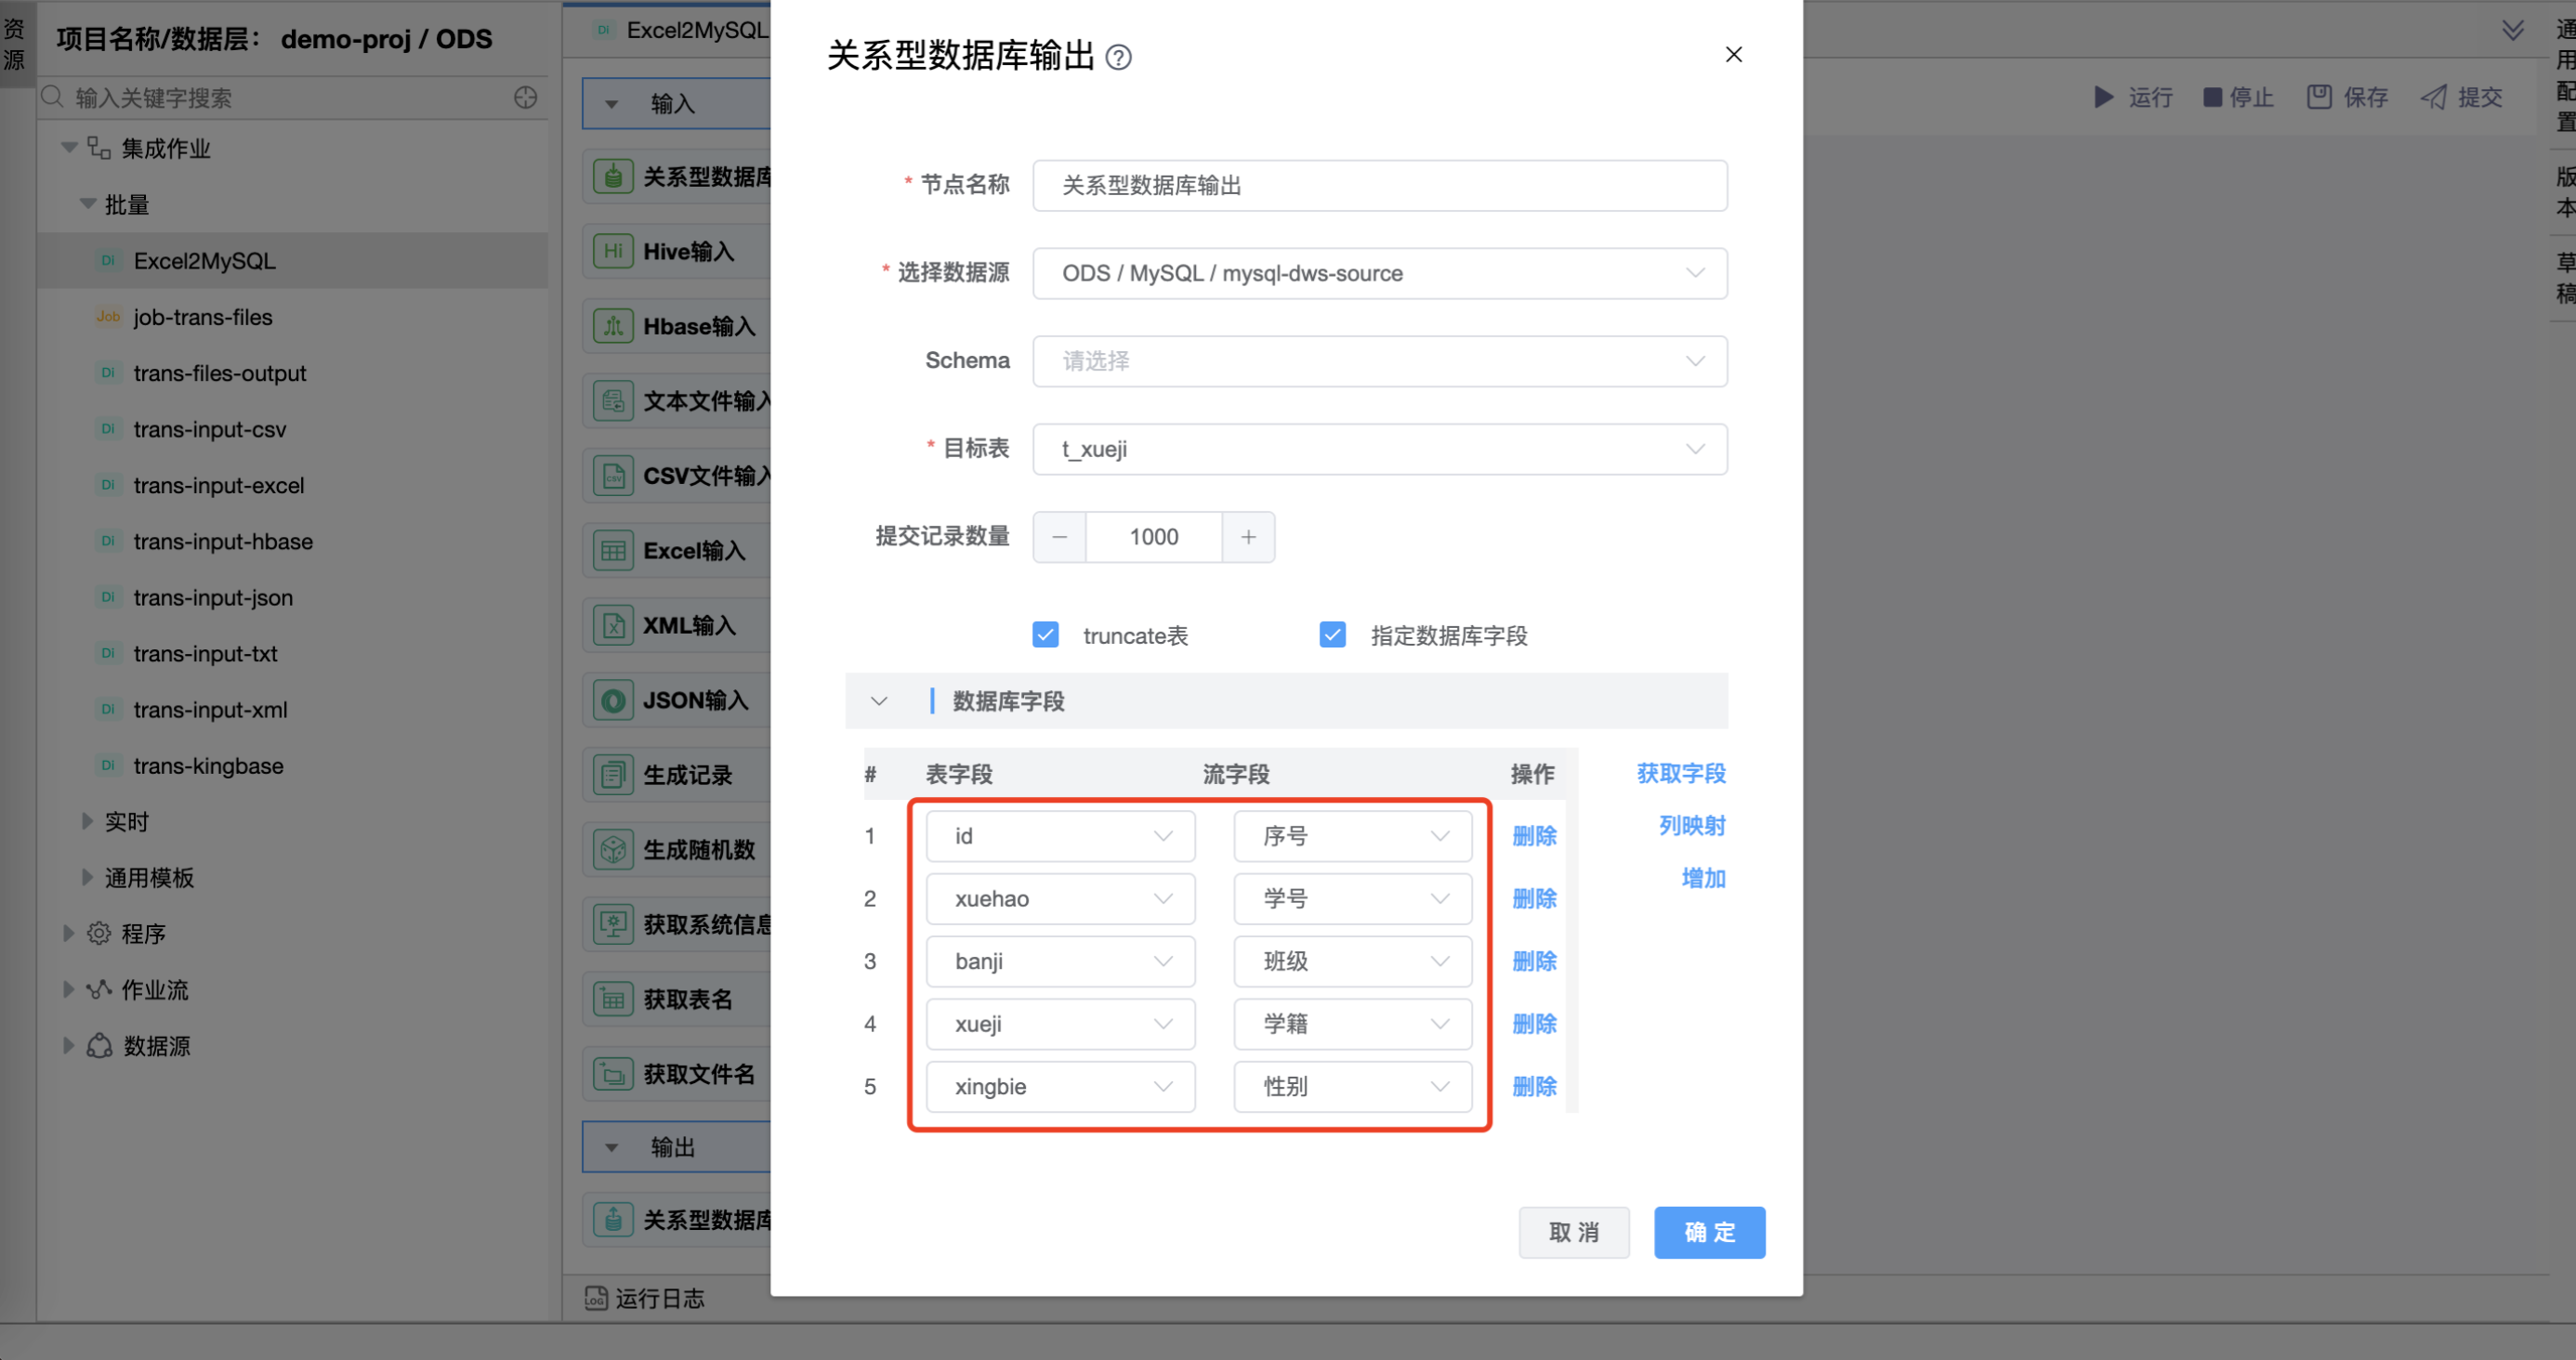Viewport: 2576px width, 1360px height.
Task: Click the locate icon in search box
Action: click(x=525, y=98)
